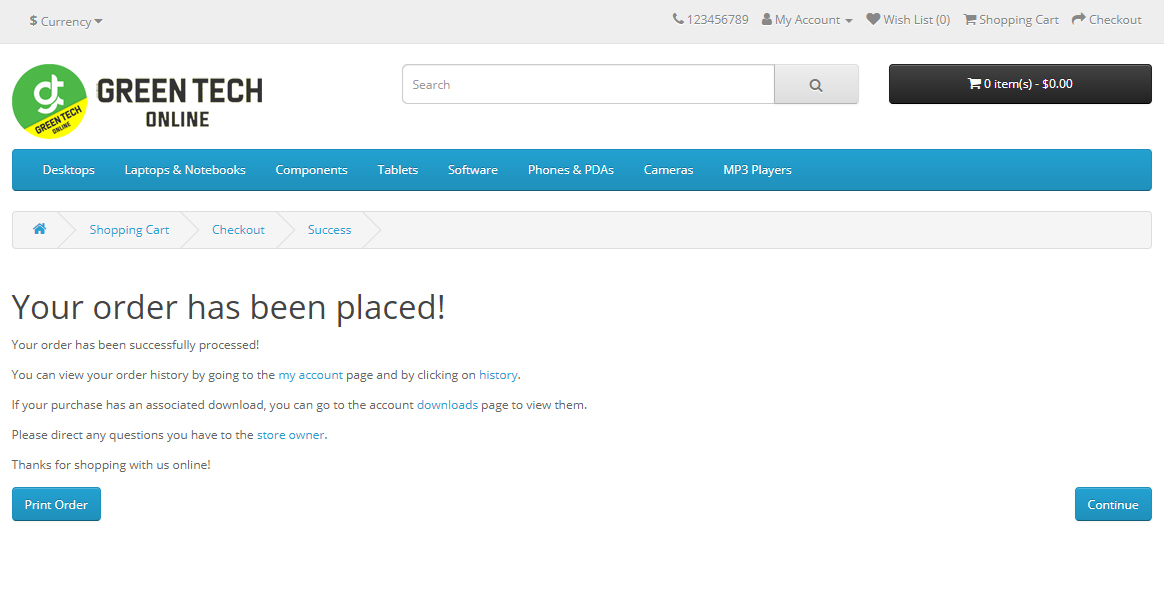Viewport: 1164px width, 602px height.
Task: Click the Print Order button
Action: click(x=56, y=504)
